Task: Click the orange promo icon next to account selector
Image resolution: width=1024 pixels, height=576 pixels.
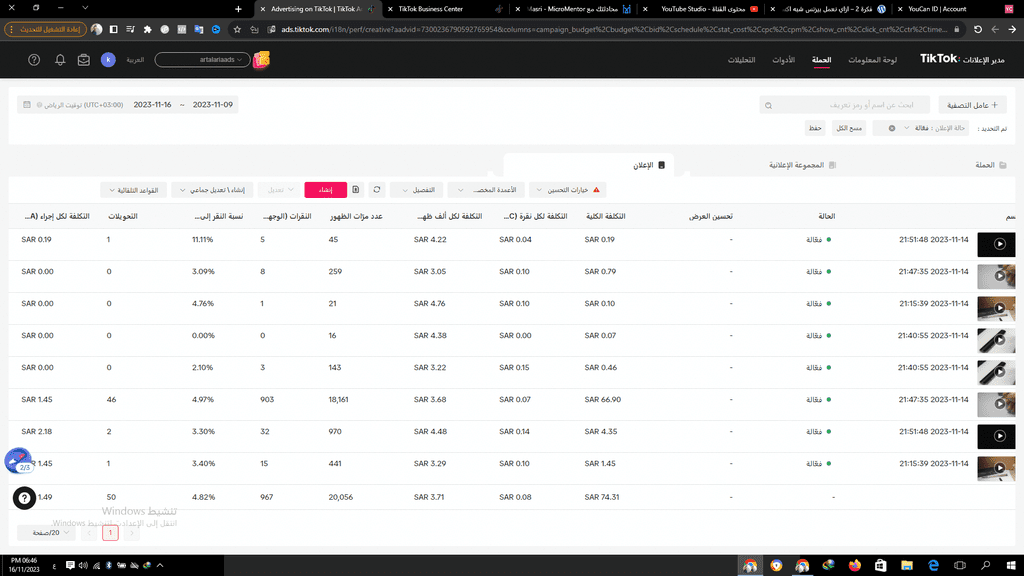Action: coord(261,60)
